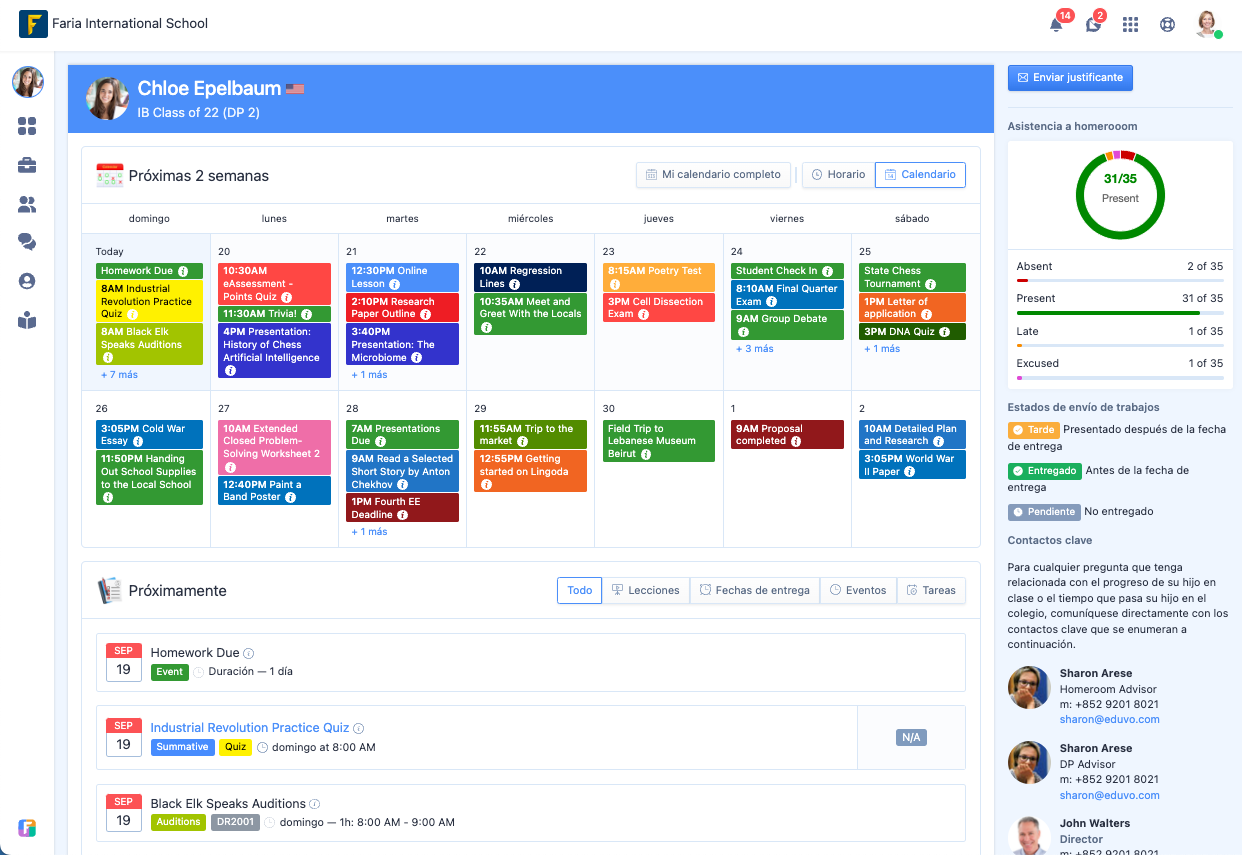Click info icon on 11:30AM Trivia! event

(x=307, y=314)
